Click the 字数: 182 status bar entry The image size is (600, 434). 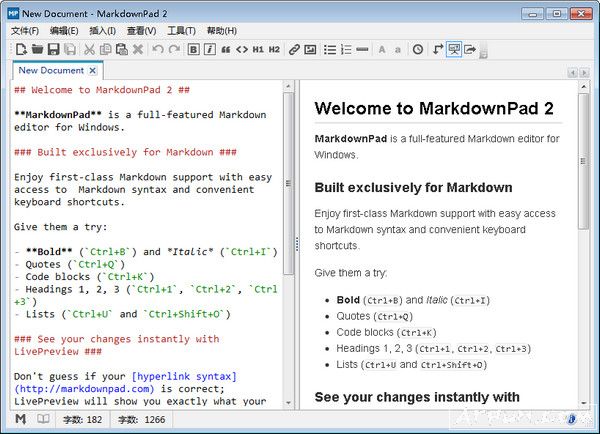(x=82, y=420)
